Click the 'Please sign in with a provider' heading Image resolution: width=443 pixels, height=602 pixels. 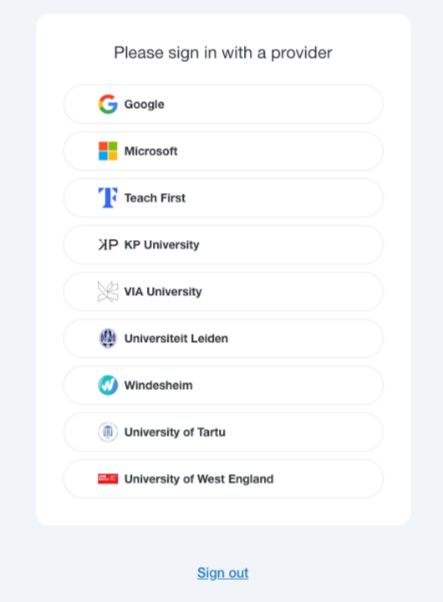[x=223, y=53]
